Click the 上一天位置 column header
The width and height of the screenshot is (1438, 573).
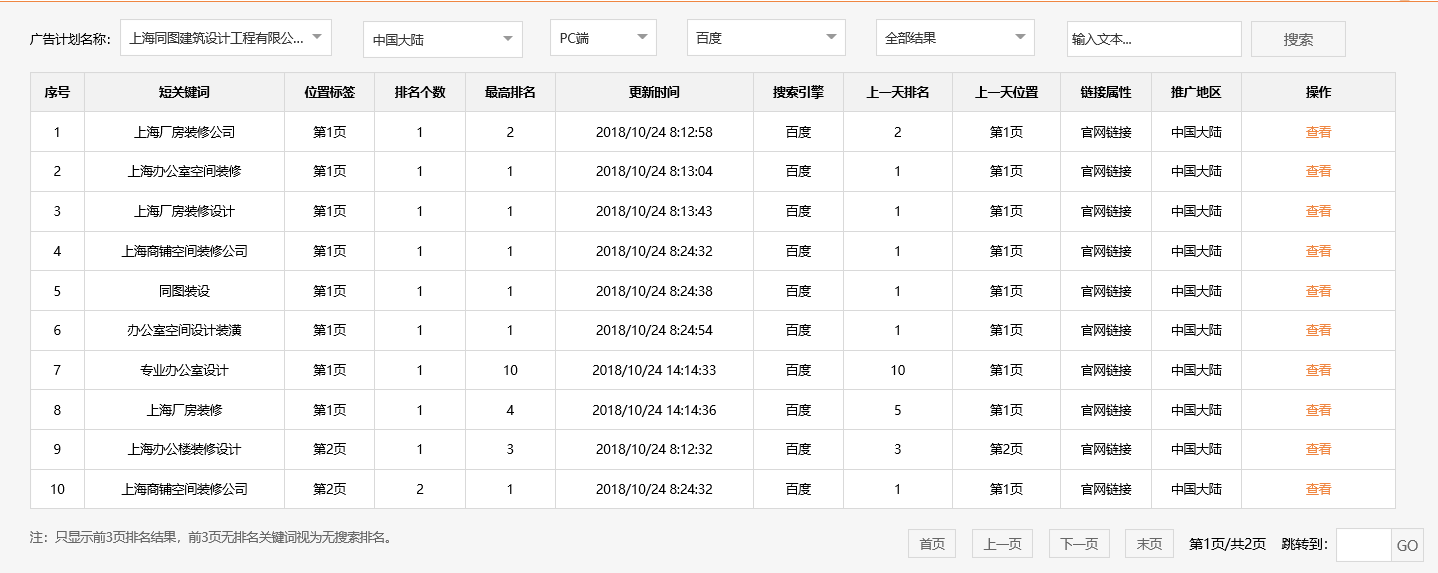tap(1006, 92)
